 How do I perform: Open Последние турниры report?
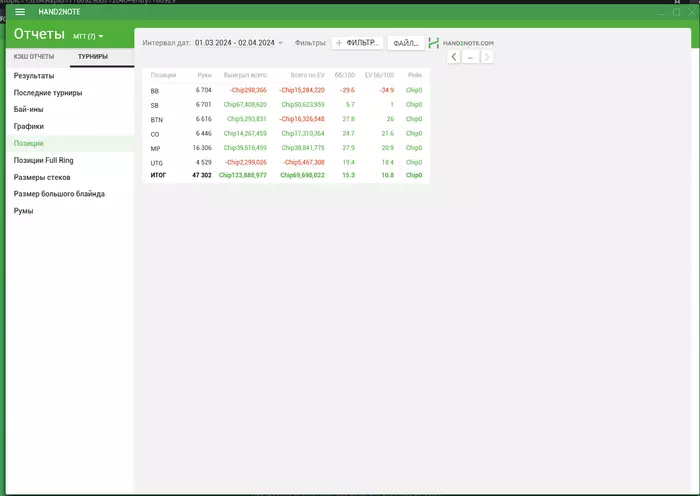pos(48,93)
